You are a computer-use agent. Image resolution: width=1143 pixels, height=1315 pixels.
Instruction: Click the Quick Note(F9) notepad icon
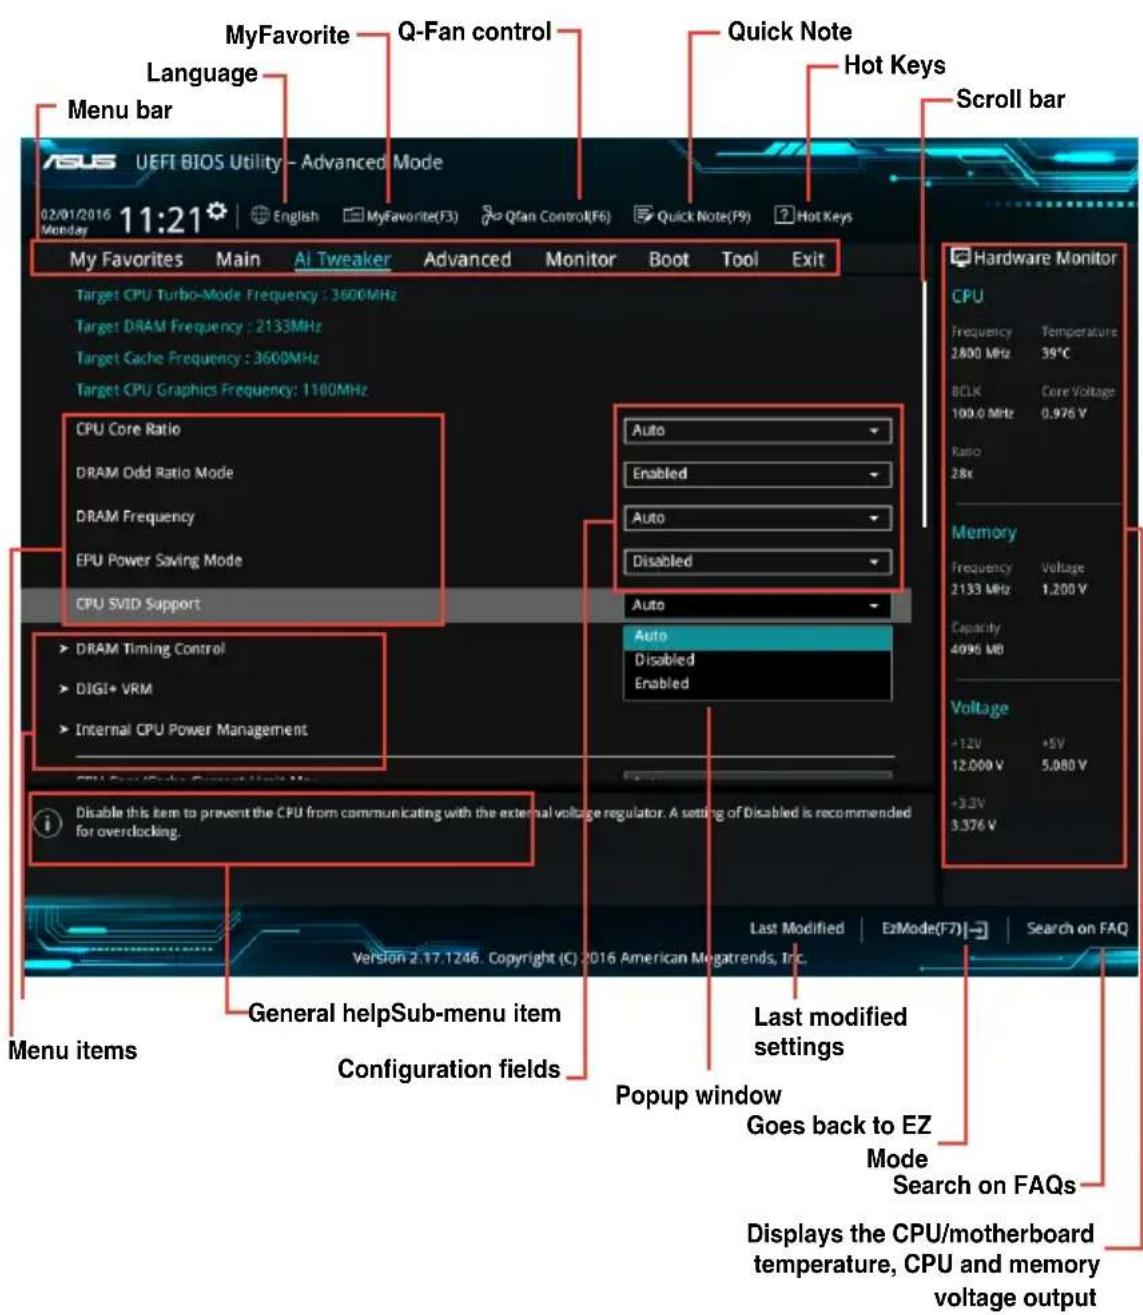(644, 215)
